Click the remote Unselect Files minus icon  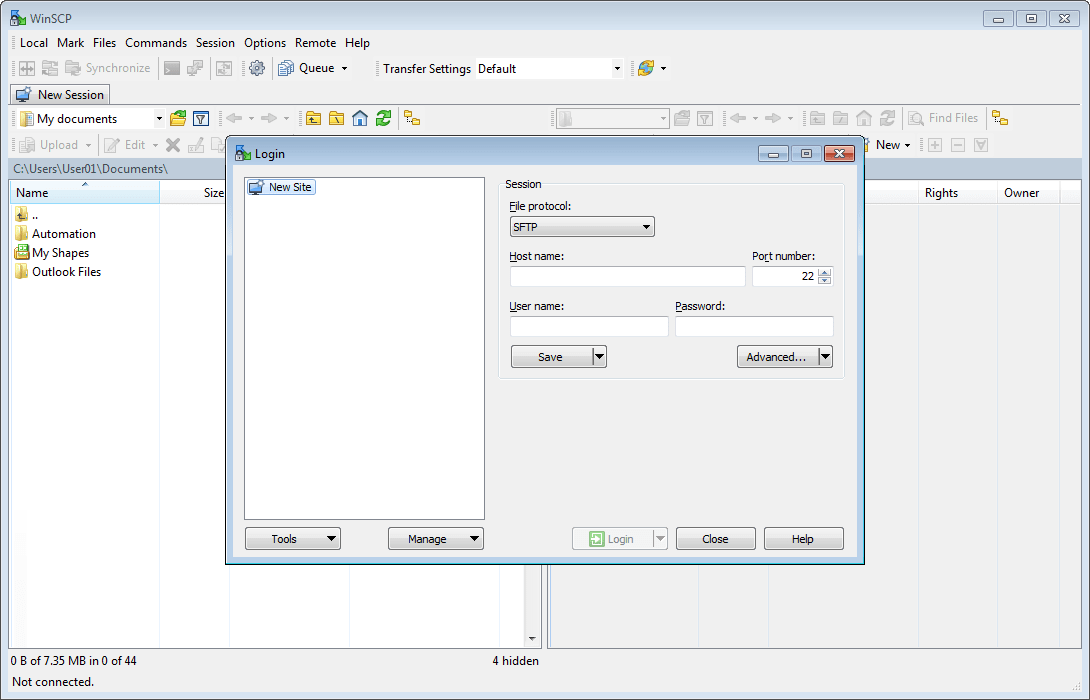click(x=958, y=145)
